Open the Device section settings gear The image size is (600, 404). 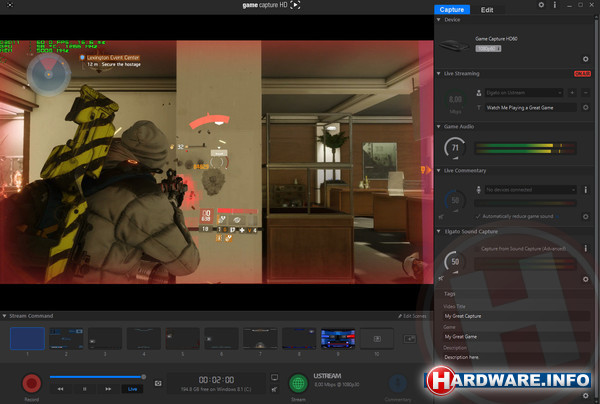pos(585,59)
